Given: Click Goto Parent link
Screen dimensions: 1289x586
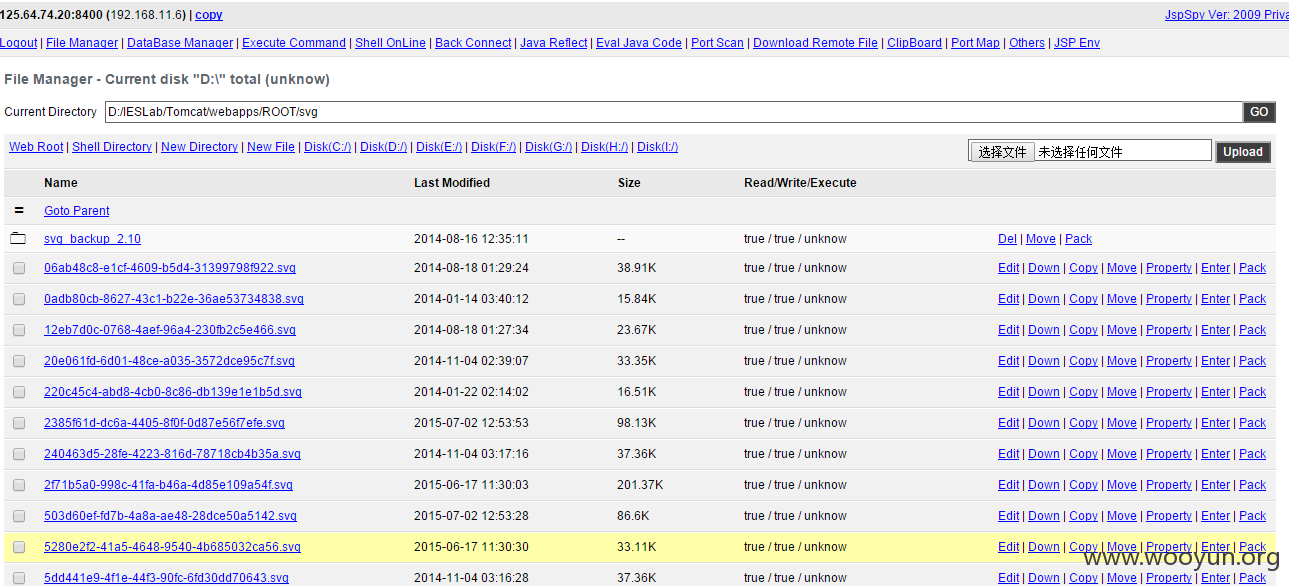Looking at the screenshot, I should coord(77,211).
